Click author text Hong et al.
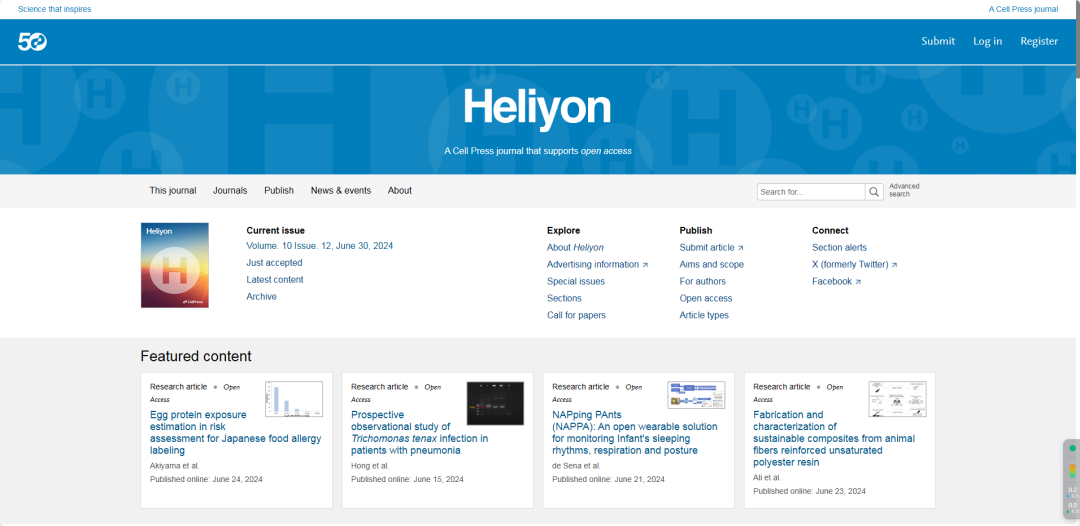 click(x=370, y=466)
